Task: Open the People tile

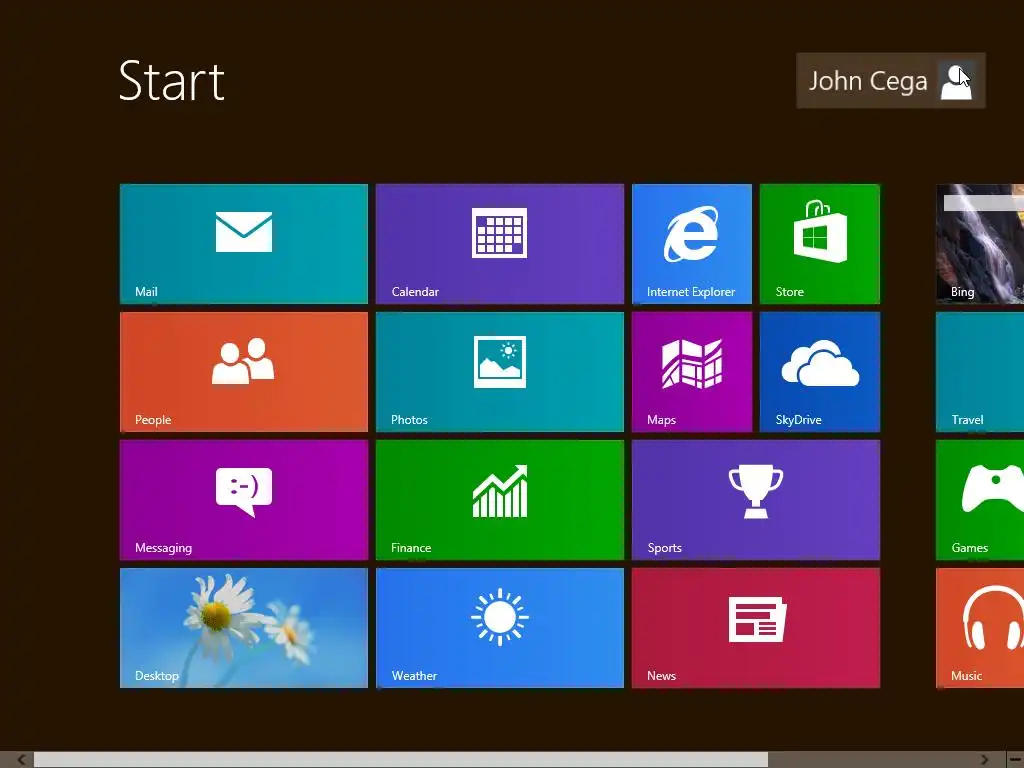Action: [x=244, y=372]
